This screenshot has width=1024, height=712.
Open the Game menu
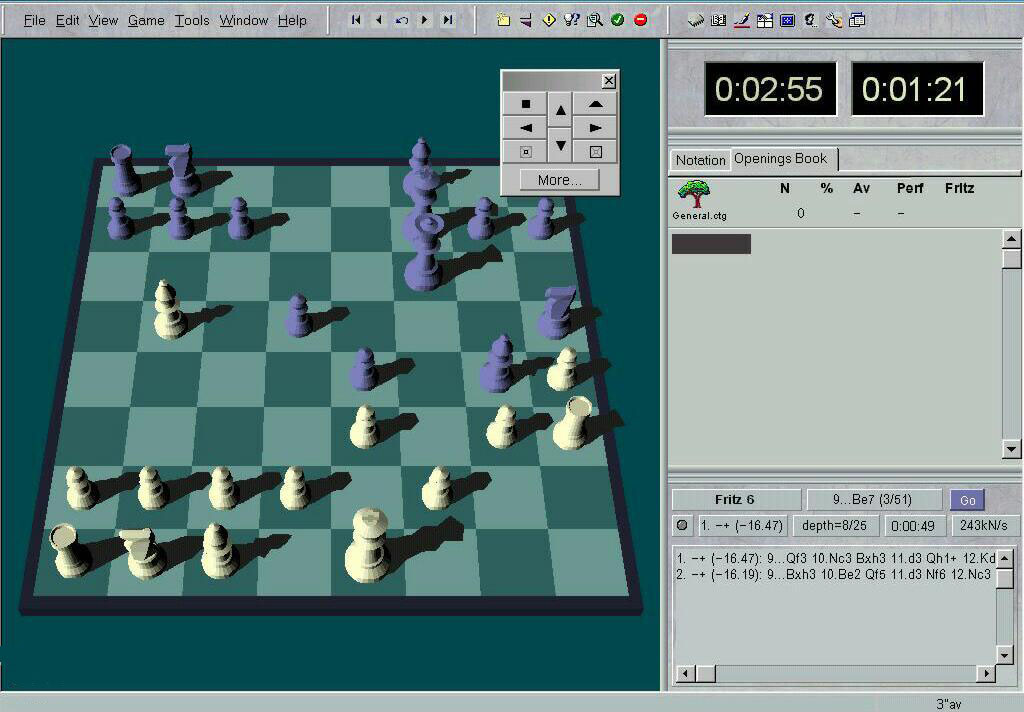click(145, 20)
